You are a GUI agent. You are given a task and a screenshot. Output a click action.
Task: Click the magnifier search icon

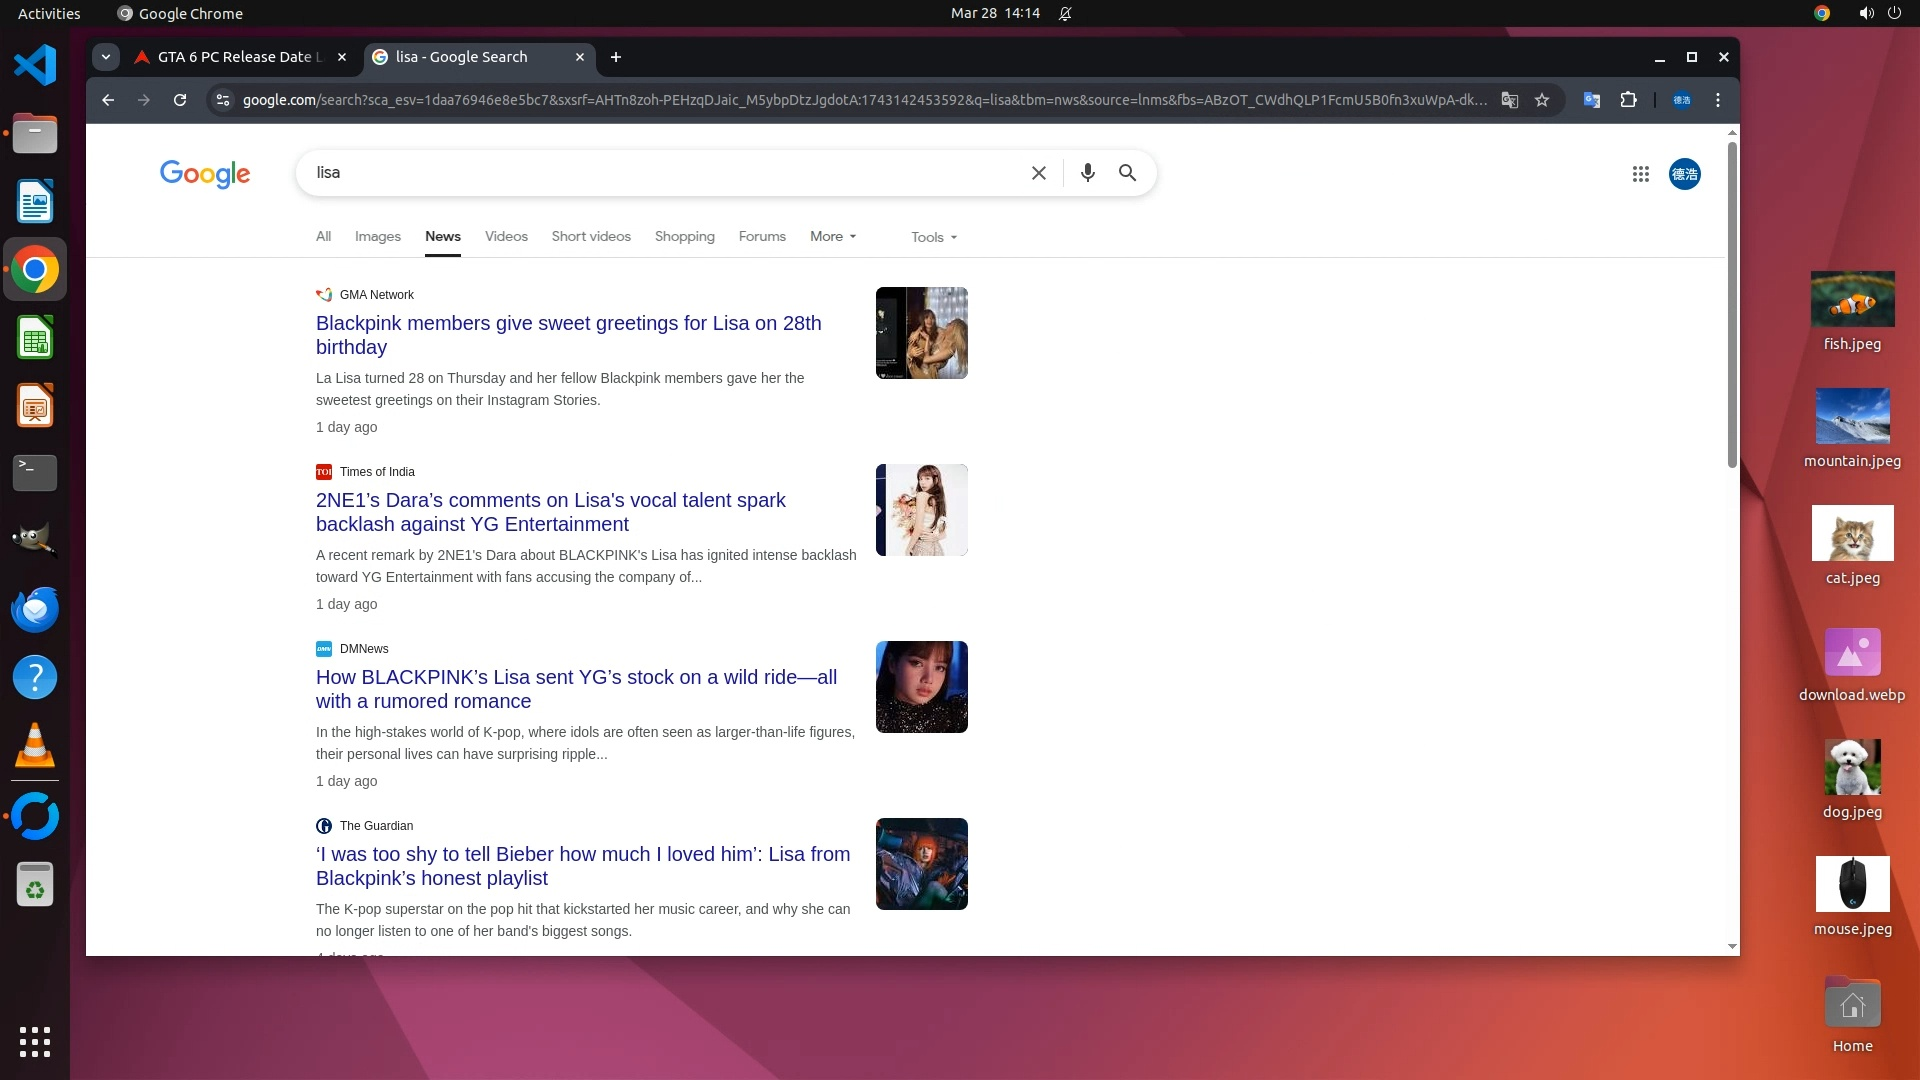1127,173
